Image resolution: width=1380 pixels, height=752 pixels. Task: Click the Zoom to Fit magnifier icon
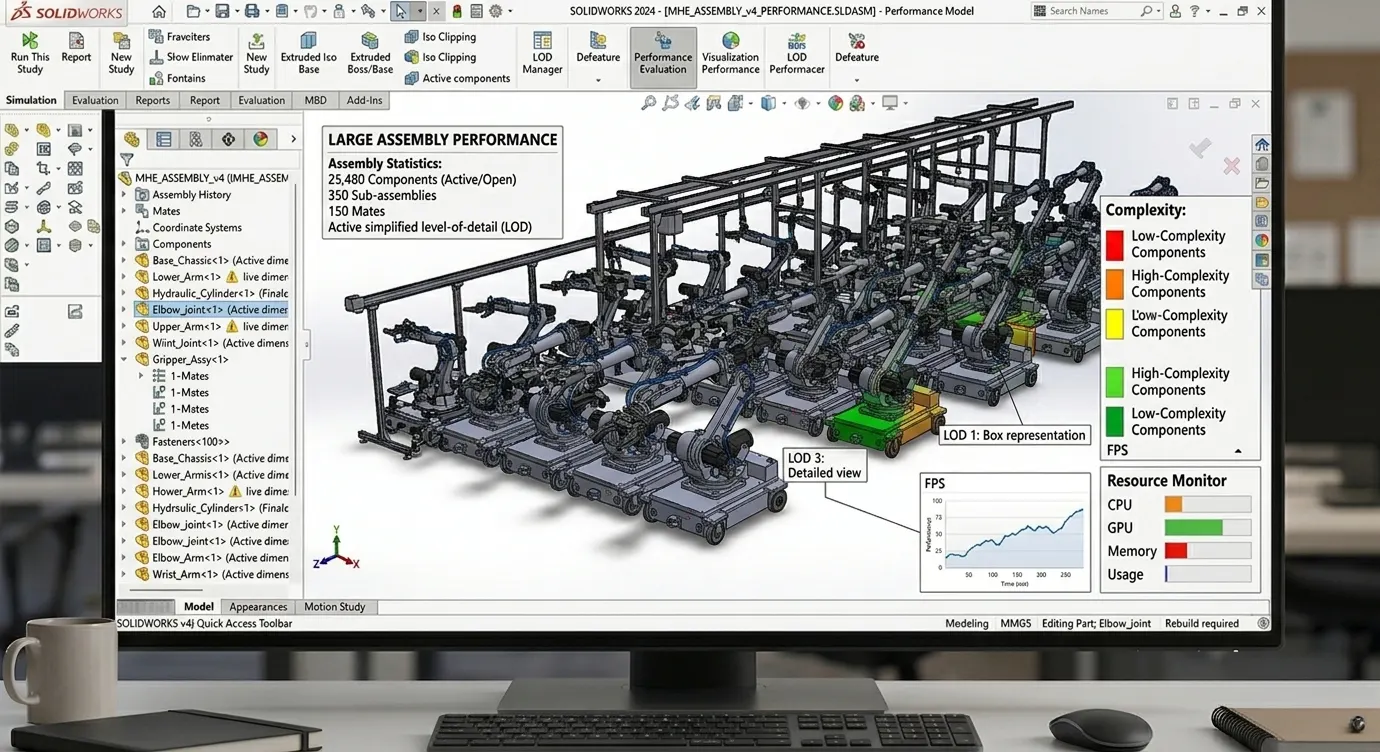click(649, 103)
